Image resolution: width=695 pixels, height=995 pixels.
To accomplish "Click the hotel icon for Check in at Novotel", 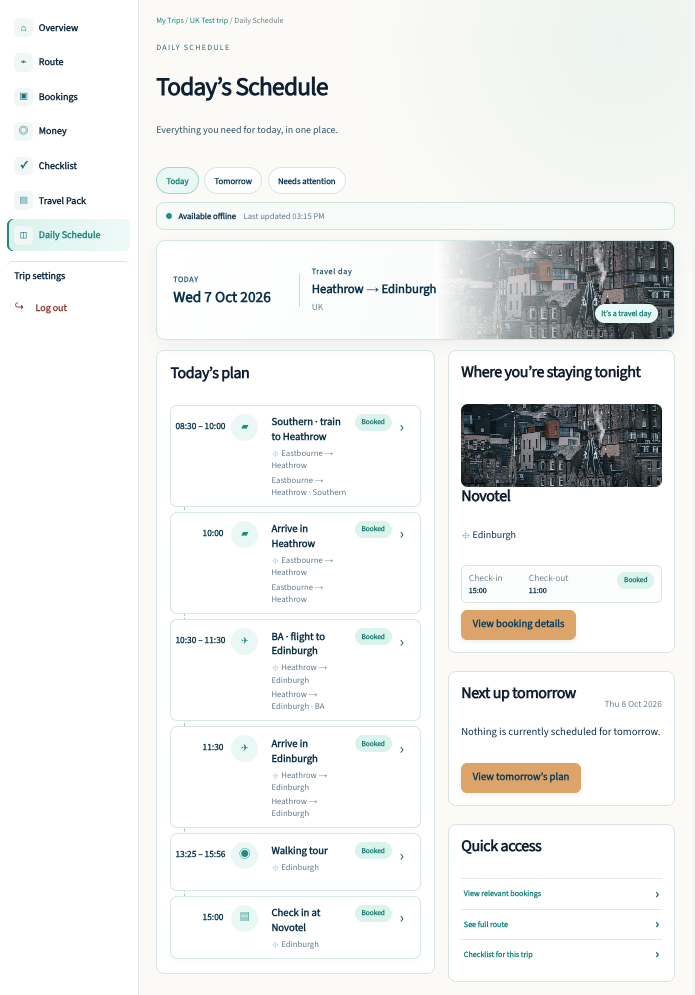I will pos(244,917).
